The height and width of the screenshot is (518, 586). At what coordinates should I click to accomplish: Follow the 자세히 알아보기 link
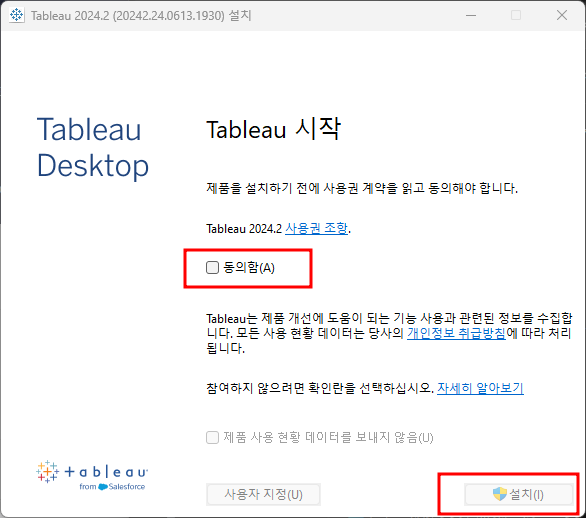pyautogui.click(x=480, y=388)
